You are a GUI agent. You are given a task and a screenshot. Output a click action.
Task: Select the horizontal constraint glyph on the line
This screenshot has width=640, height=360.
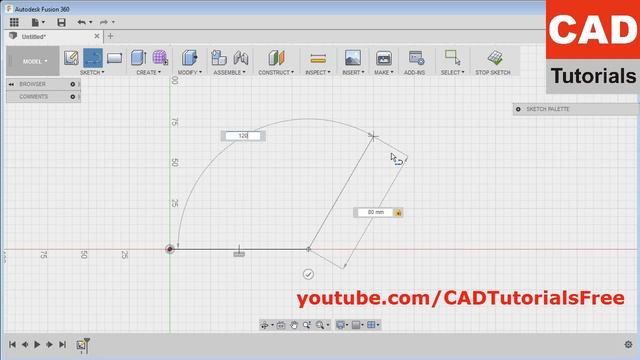coord(239,254)
